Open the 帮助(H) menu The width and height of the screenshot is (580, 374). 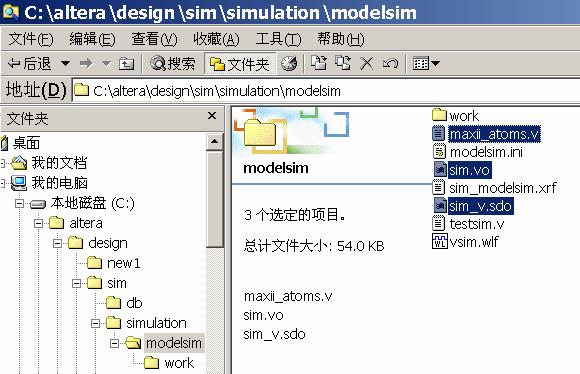(x=341, y=39)
